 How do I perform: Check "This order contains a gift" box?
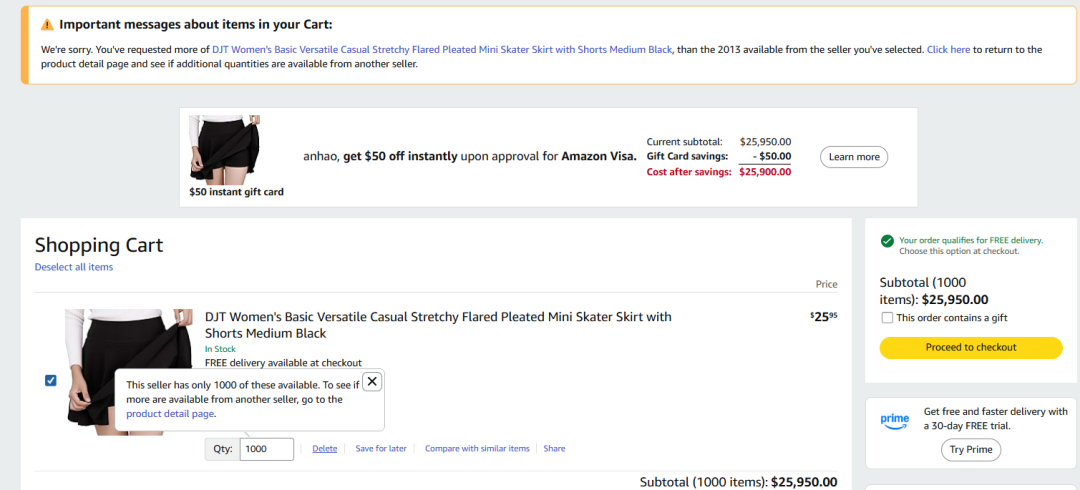click(887, 318)
